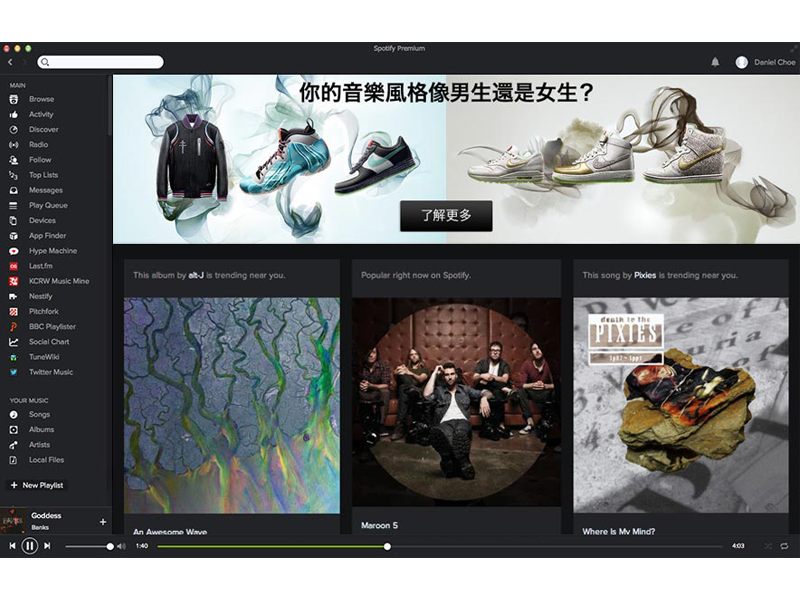Click the notifications bell icon
Image resolution: width=800 pixels, height=600 pixels.
[x=715, y=62]
